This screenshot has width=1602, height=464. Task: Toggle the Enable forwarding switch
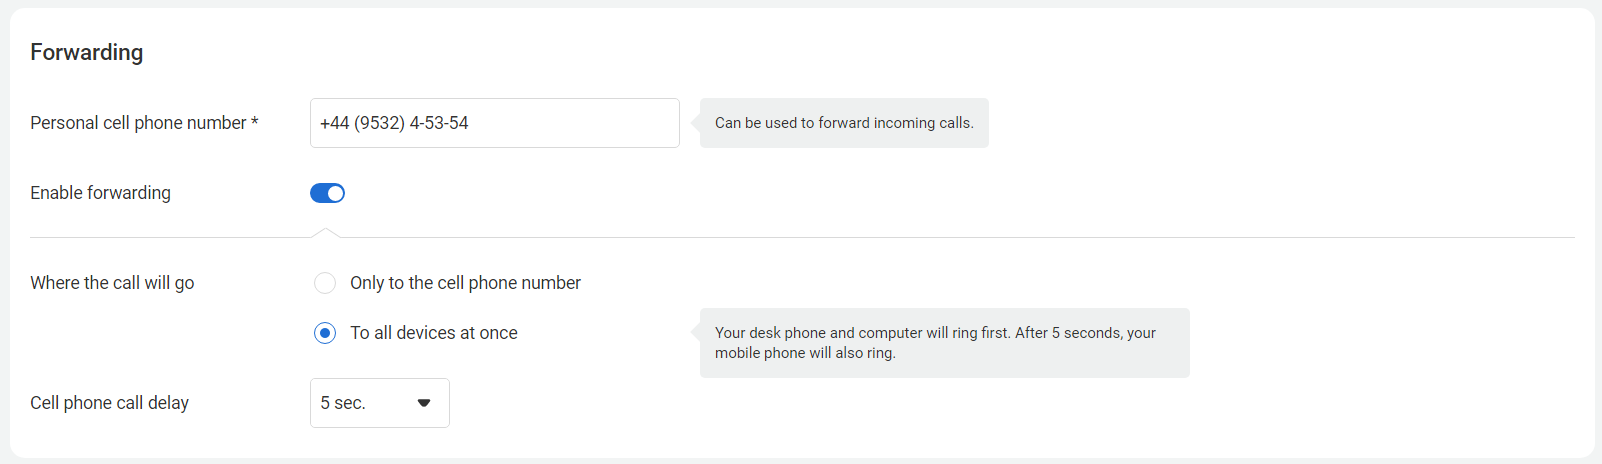327,193
